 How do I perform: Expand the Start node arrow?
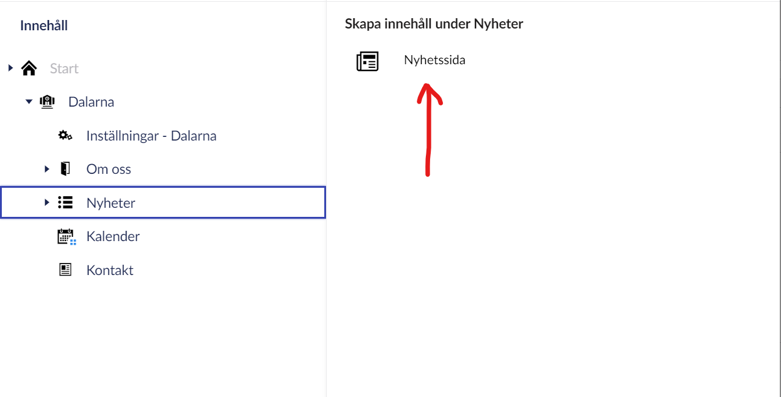(x=10, y=68)
